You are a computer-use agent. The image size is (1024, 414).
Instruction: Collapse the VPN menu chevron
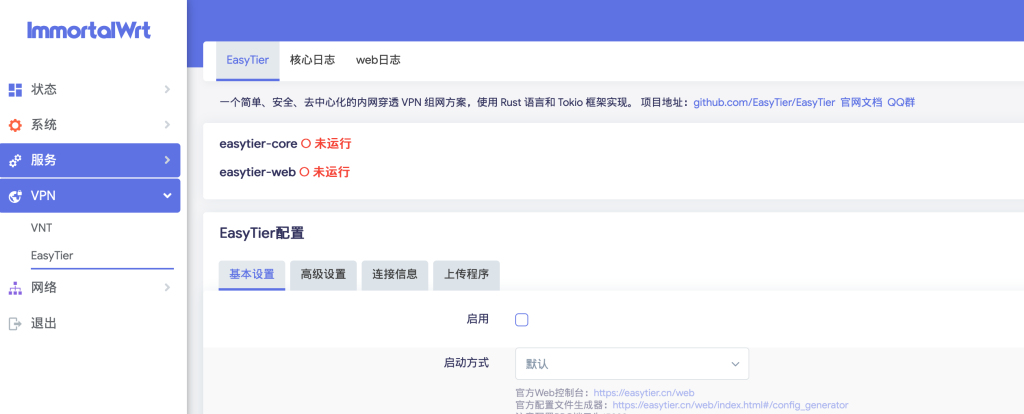pos(167,196)
